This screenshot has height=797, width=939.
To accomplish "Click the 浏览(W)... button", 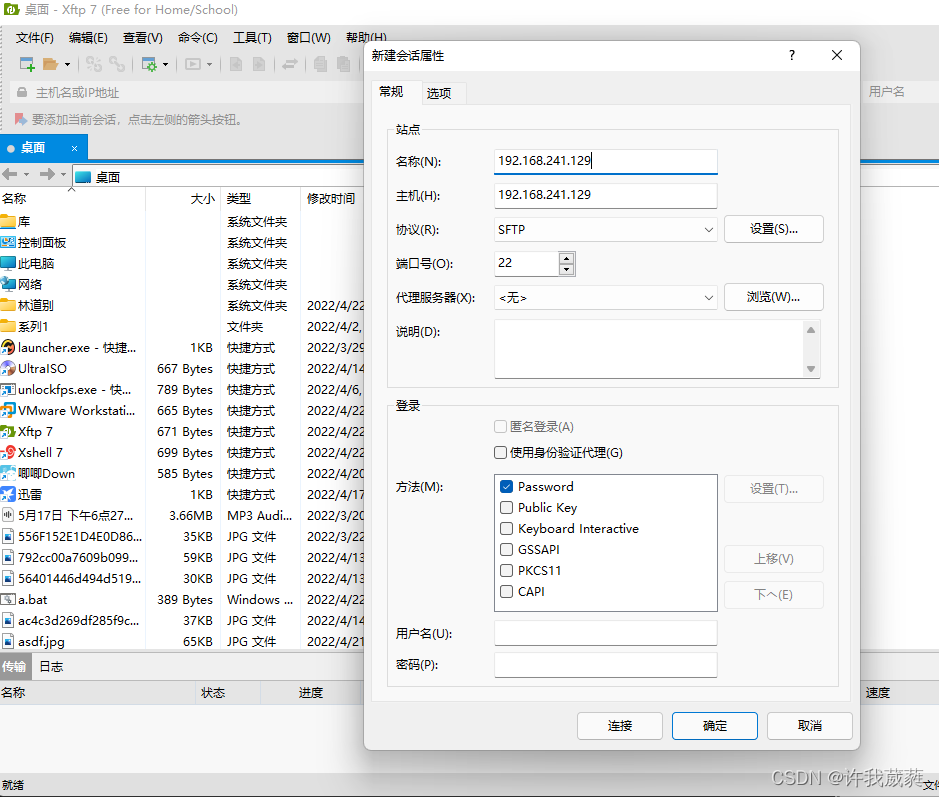I will [774, 297].
